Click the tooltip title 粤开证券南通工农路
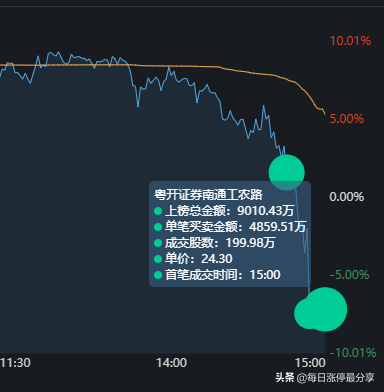The image size is (384, 392). 208,195
